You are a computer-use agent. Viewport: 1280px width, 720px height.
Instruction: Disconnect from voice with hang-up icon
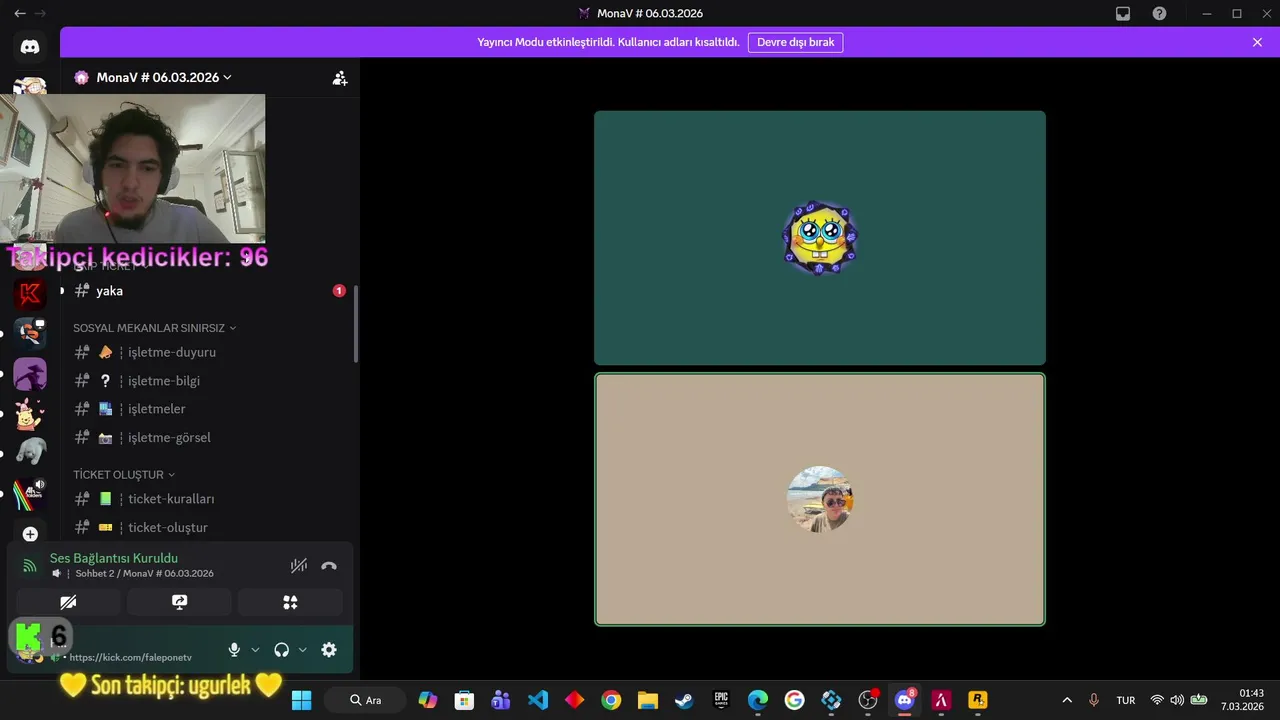tap(329, 566)
